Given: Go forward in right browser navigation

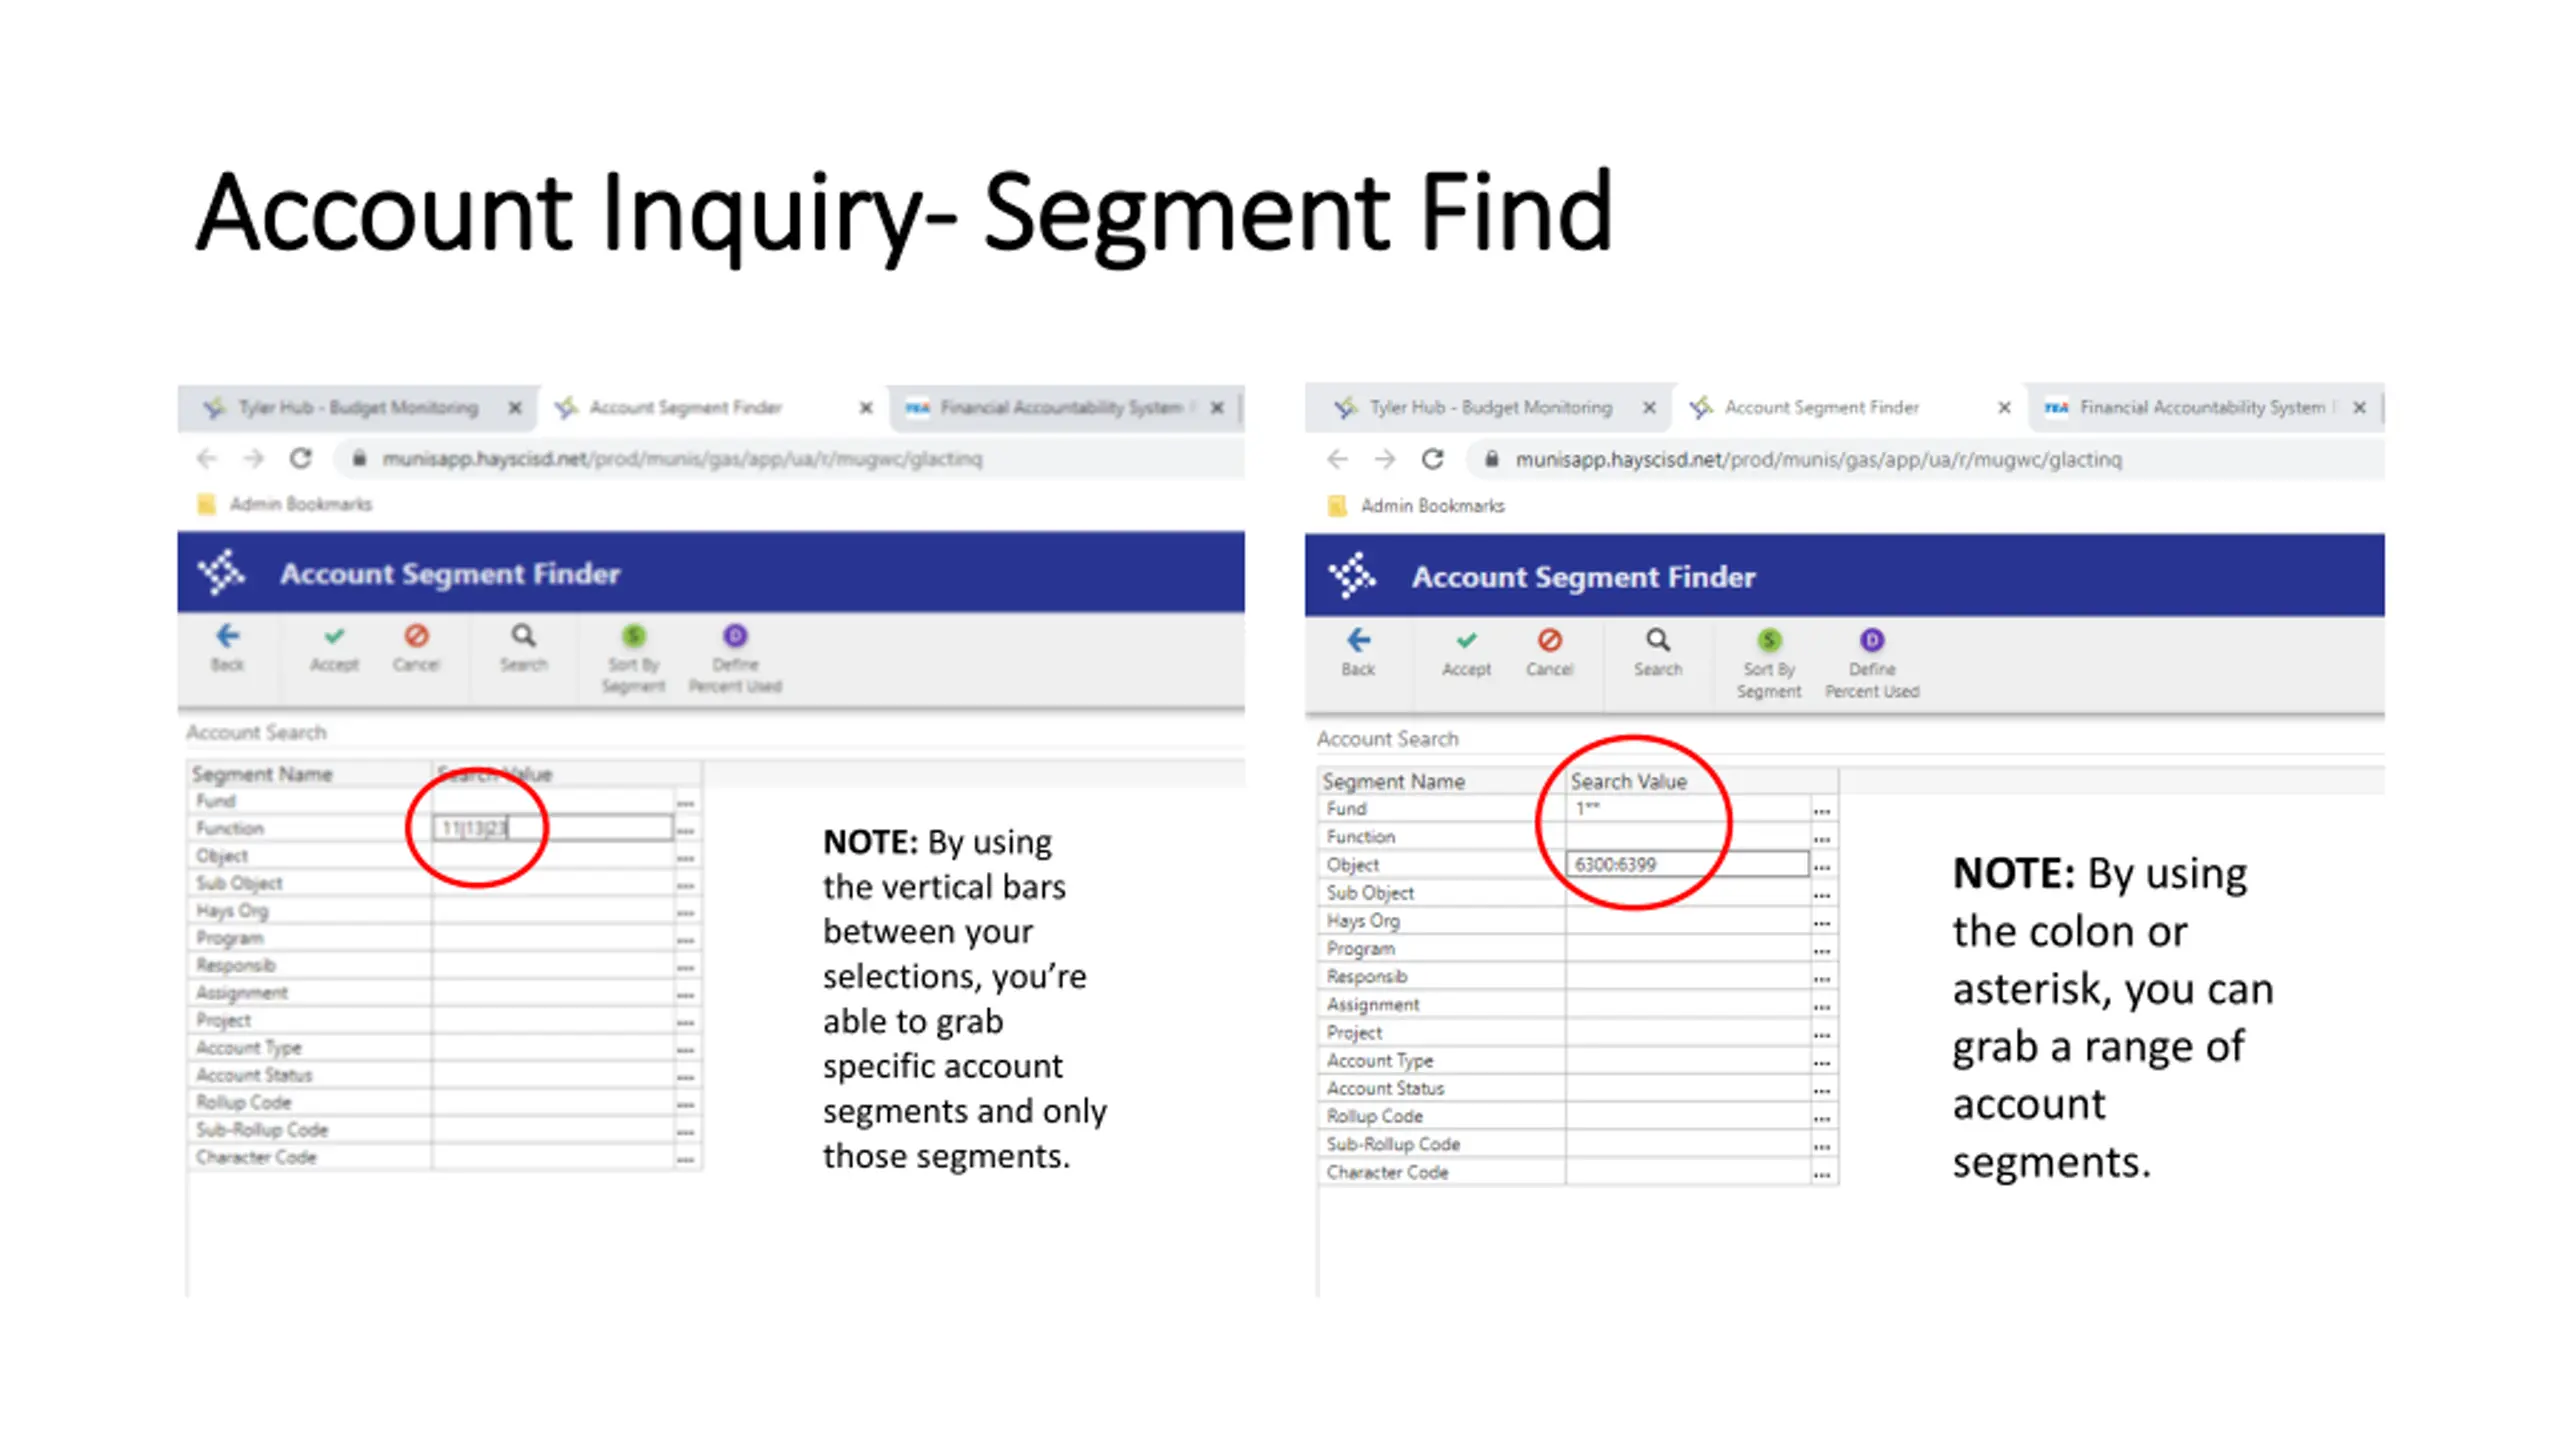Looking at the screenshot, I should pos(1385,459).
